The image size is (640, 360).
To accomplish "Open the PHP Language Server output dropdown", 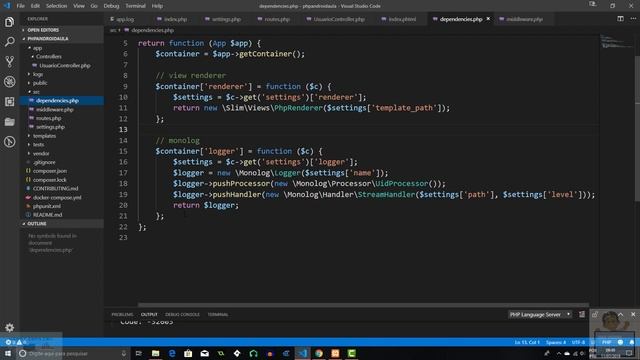I will [x=540, y=314].
